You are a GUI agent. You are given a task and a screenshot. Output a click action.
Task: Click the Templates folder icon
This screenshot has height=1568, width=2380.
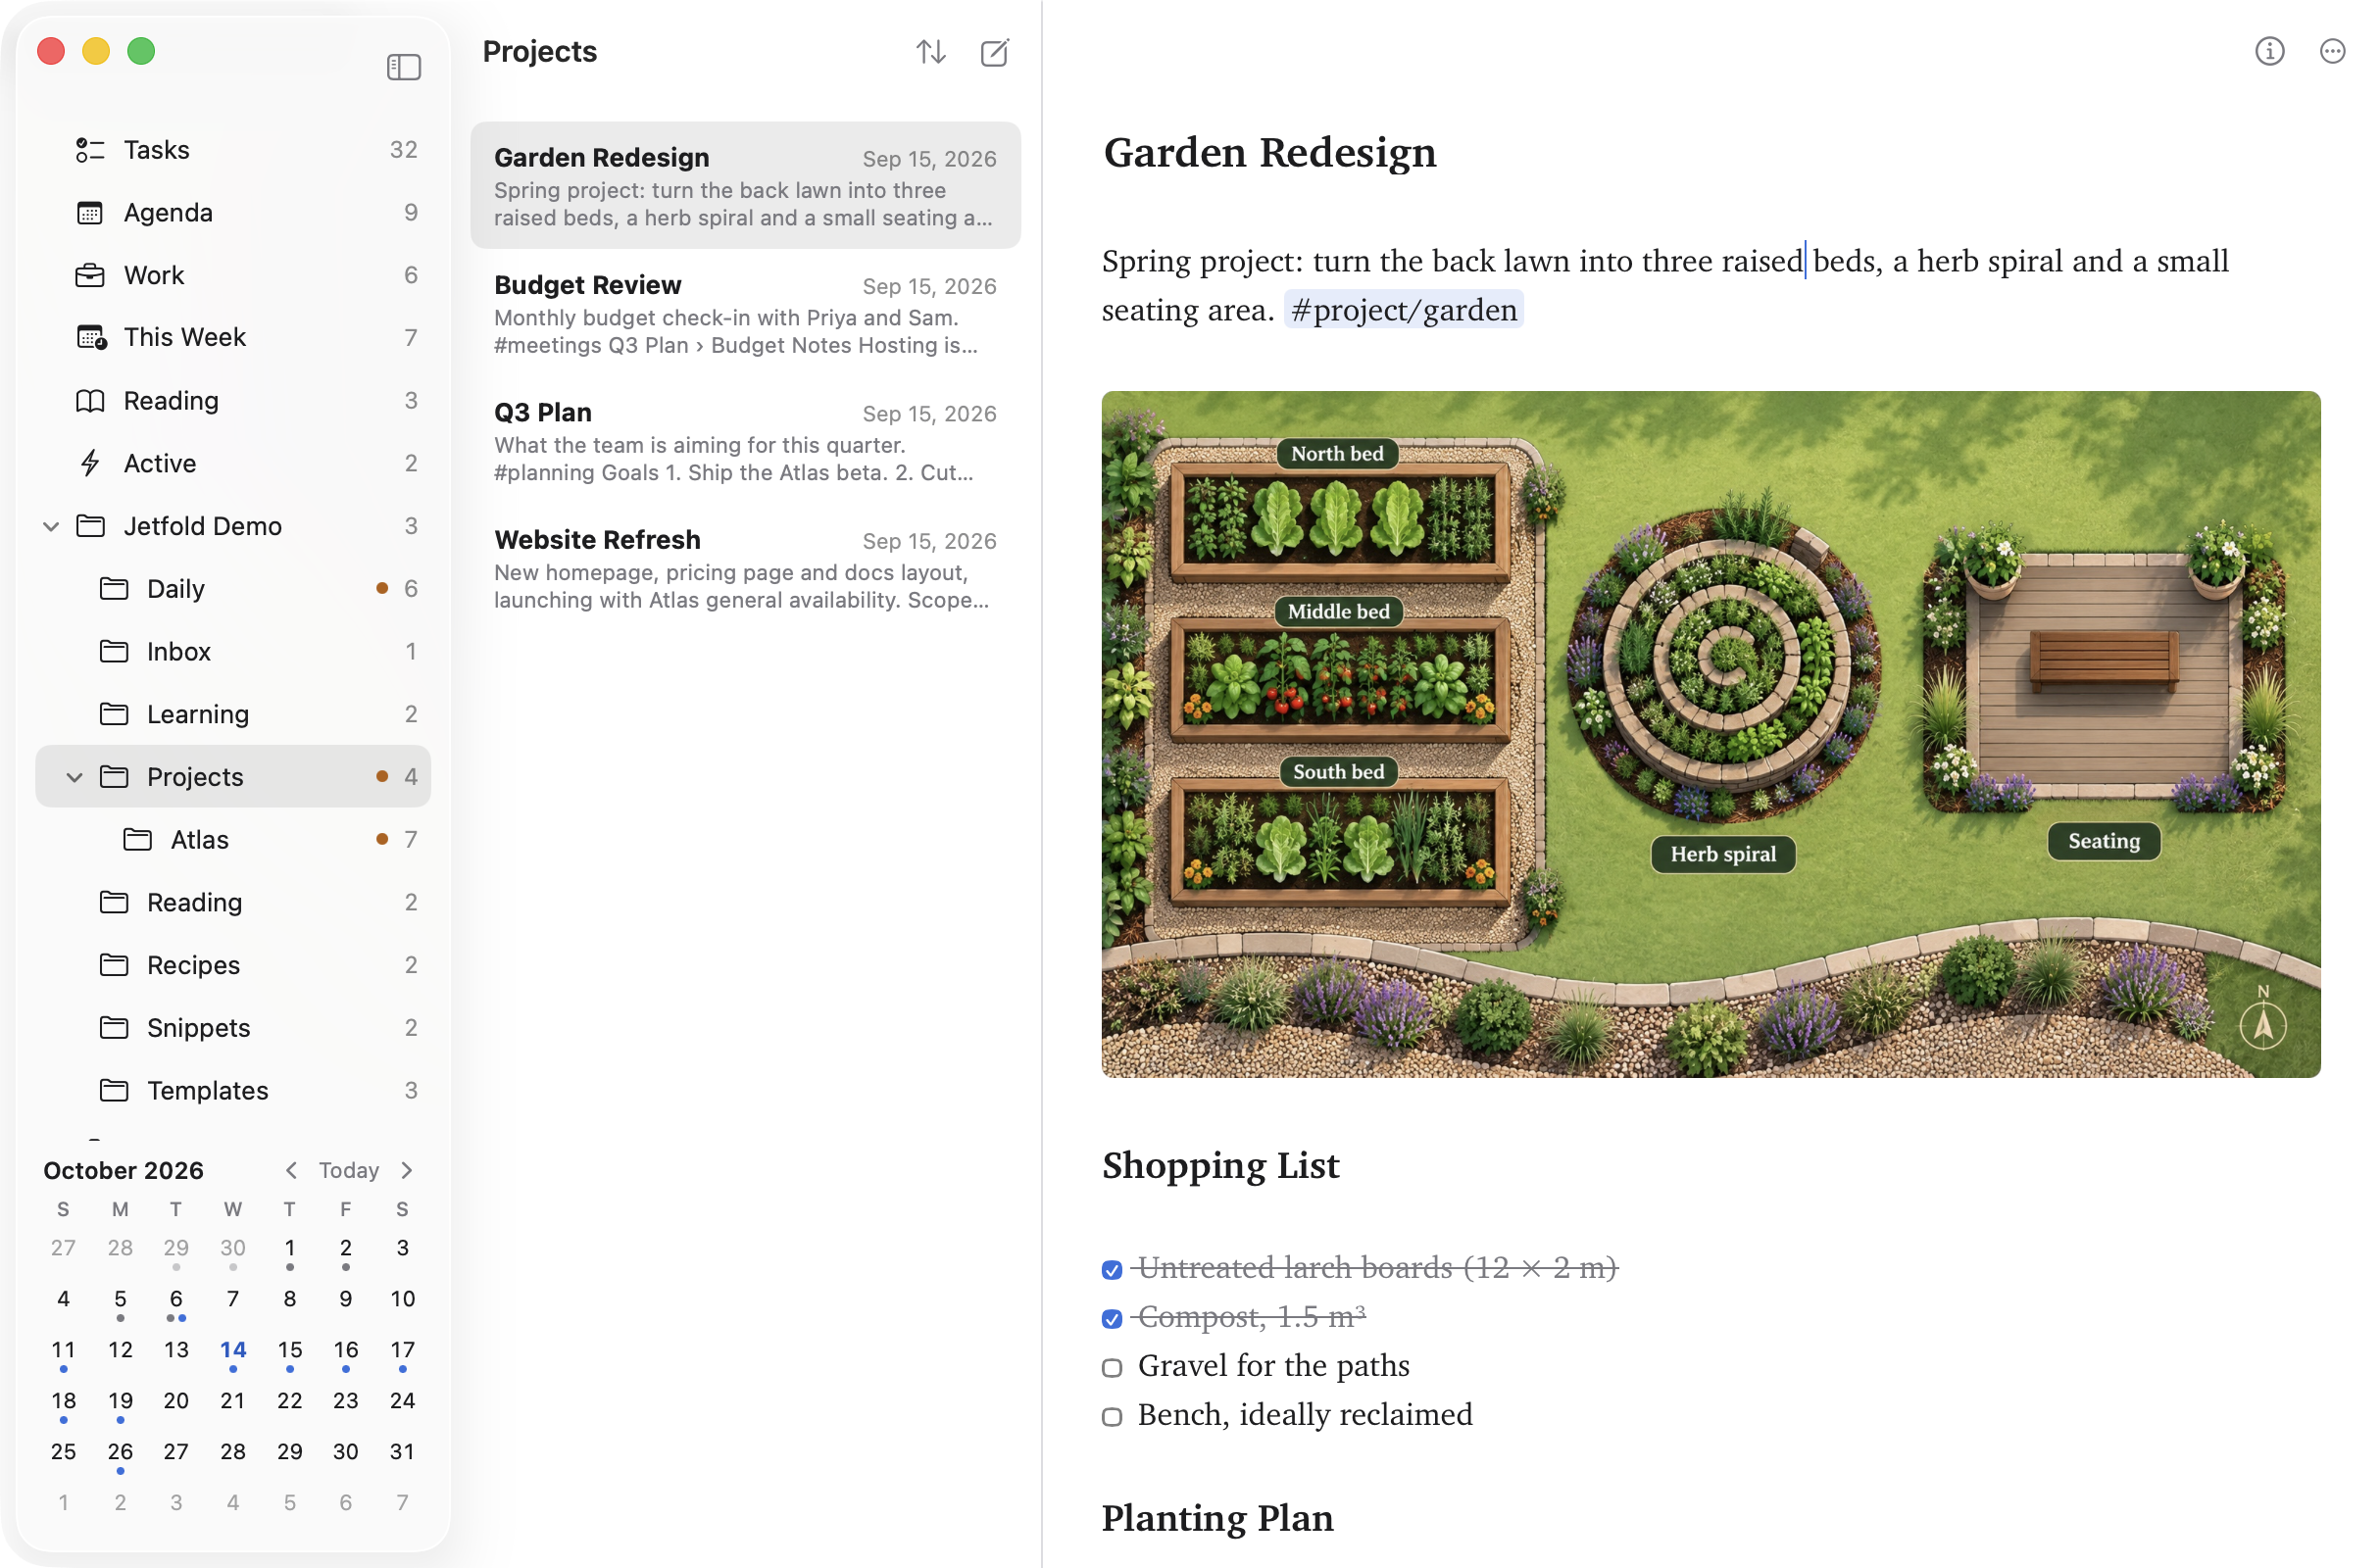114,1091
